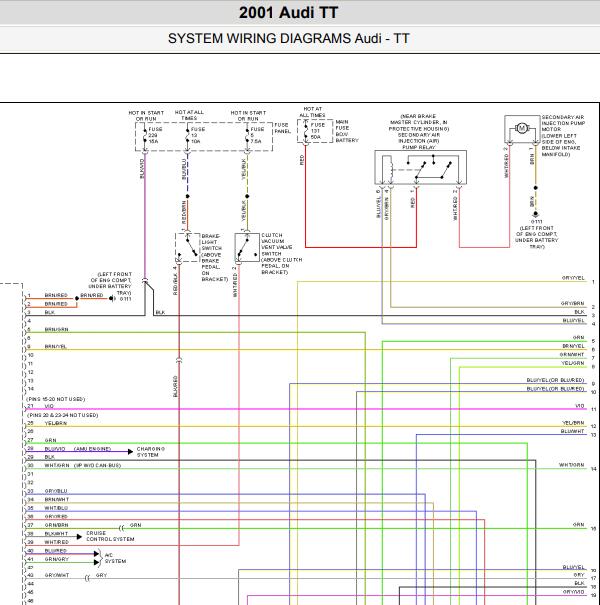Select the "CLUTCH VACUUM VENT VALVE SWITCH" description
The height and width of the screenshot is (605, 600).
click(282, 253)
